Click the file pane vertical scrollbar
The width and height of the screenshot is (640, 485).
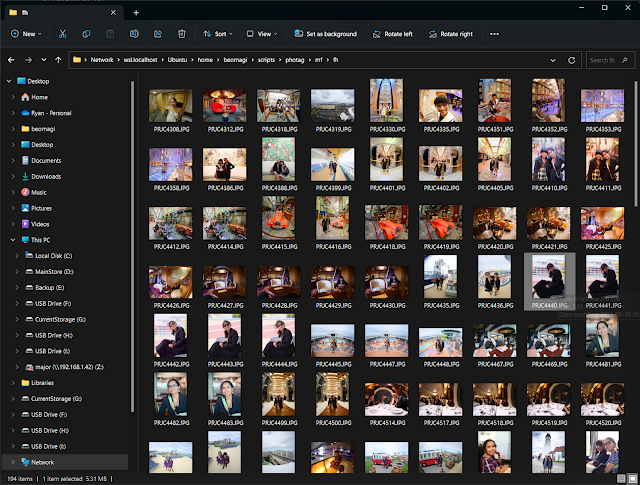pyautogui.click(x=636, y=143)
